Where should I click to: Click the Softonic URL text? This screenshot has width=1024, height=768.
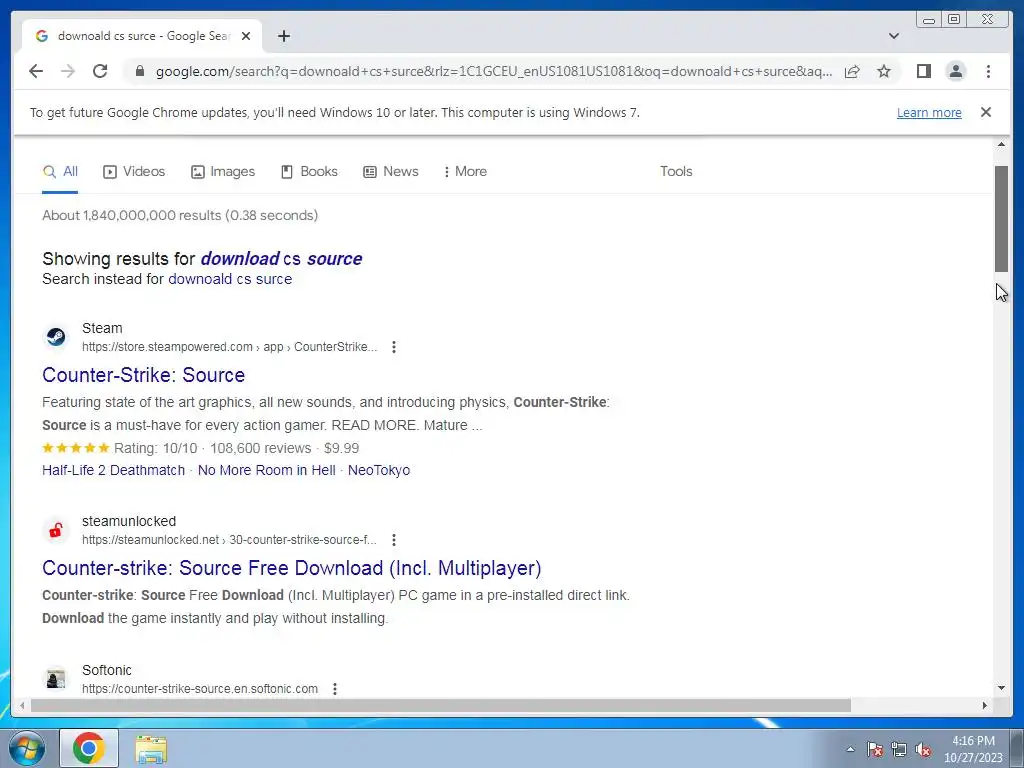pyautogui.click(x=200, y=689)
